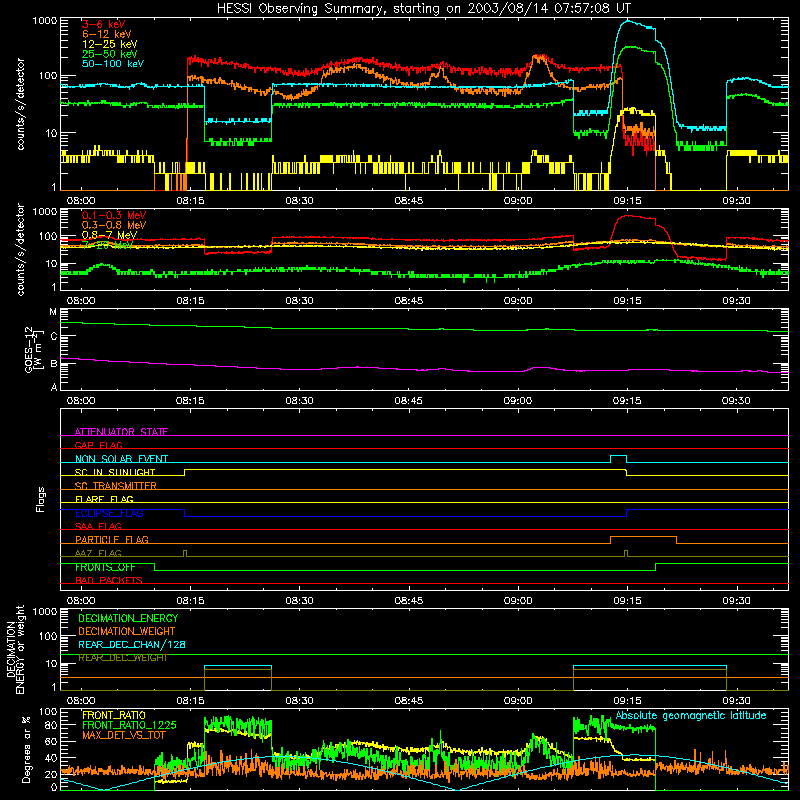Click the 09:00 time label under Flags panel
Screen dimensions: 800x800
click(518, 601)
